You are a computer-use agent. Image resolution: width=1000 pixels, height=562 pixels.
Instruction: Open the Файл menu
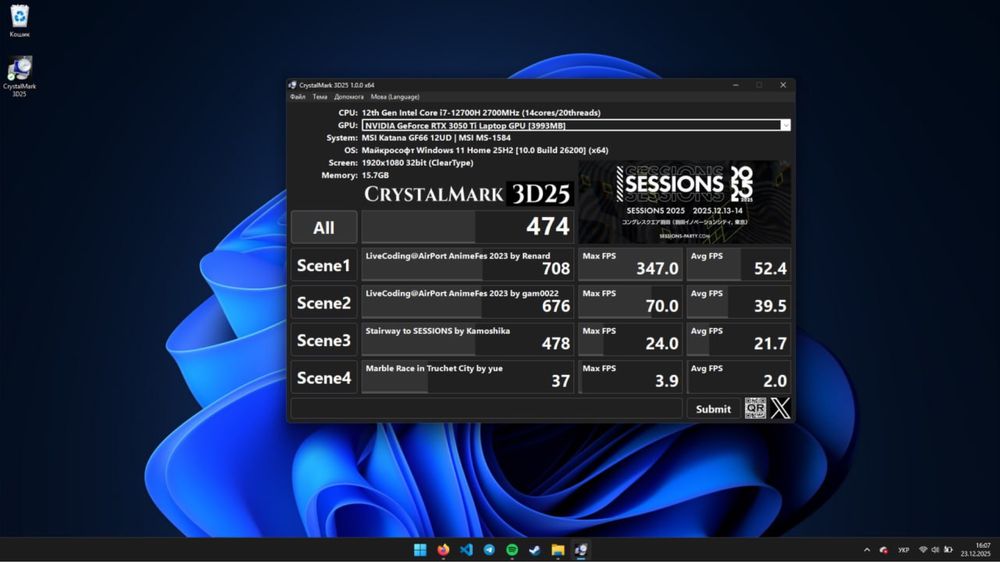(x=297, y=97)
